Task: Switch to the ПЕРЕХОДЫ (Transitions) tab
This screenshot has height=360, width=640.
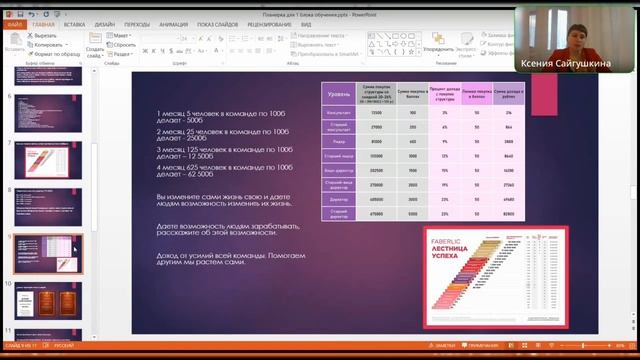Action: [137, 24]
